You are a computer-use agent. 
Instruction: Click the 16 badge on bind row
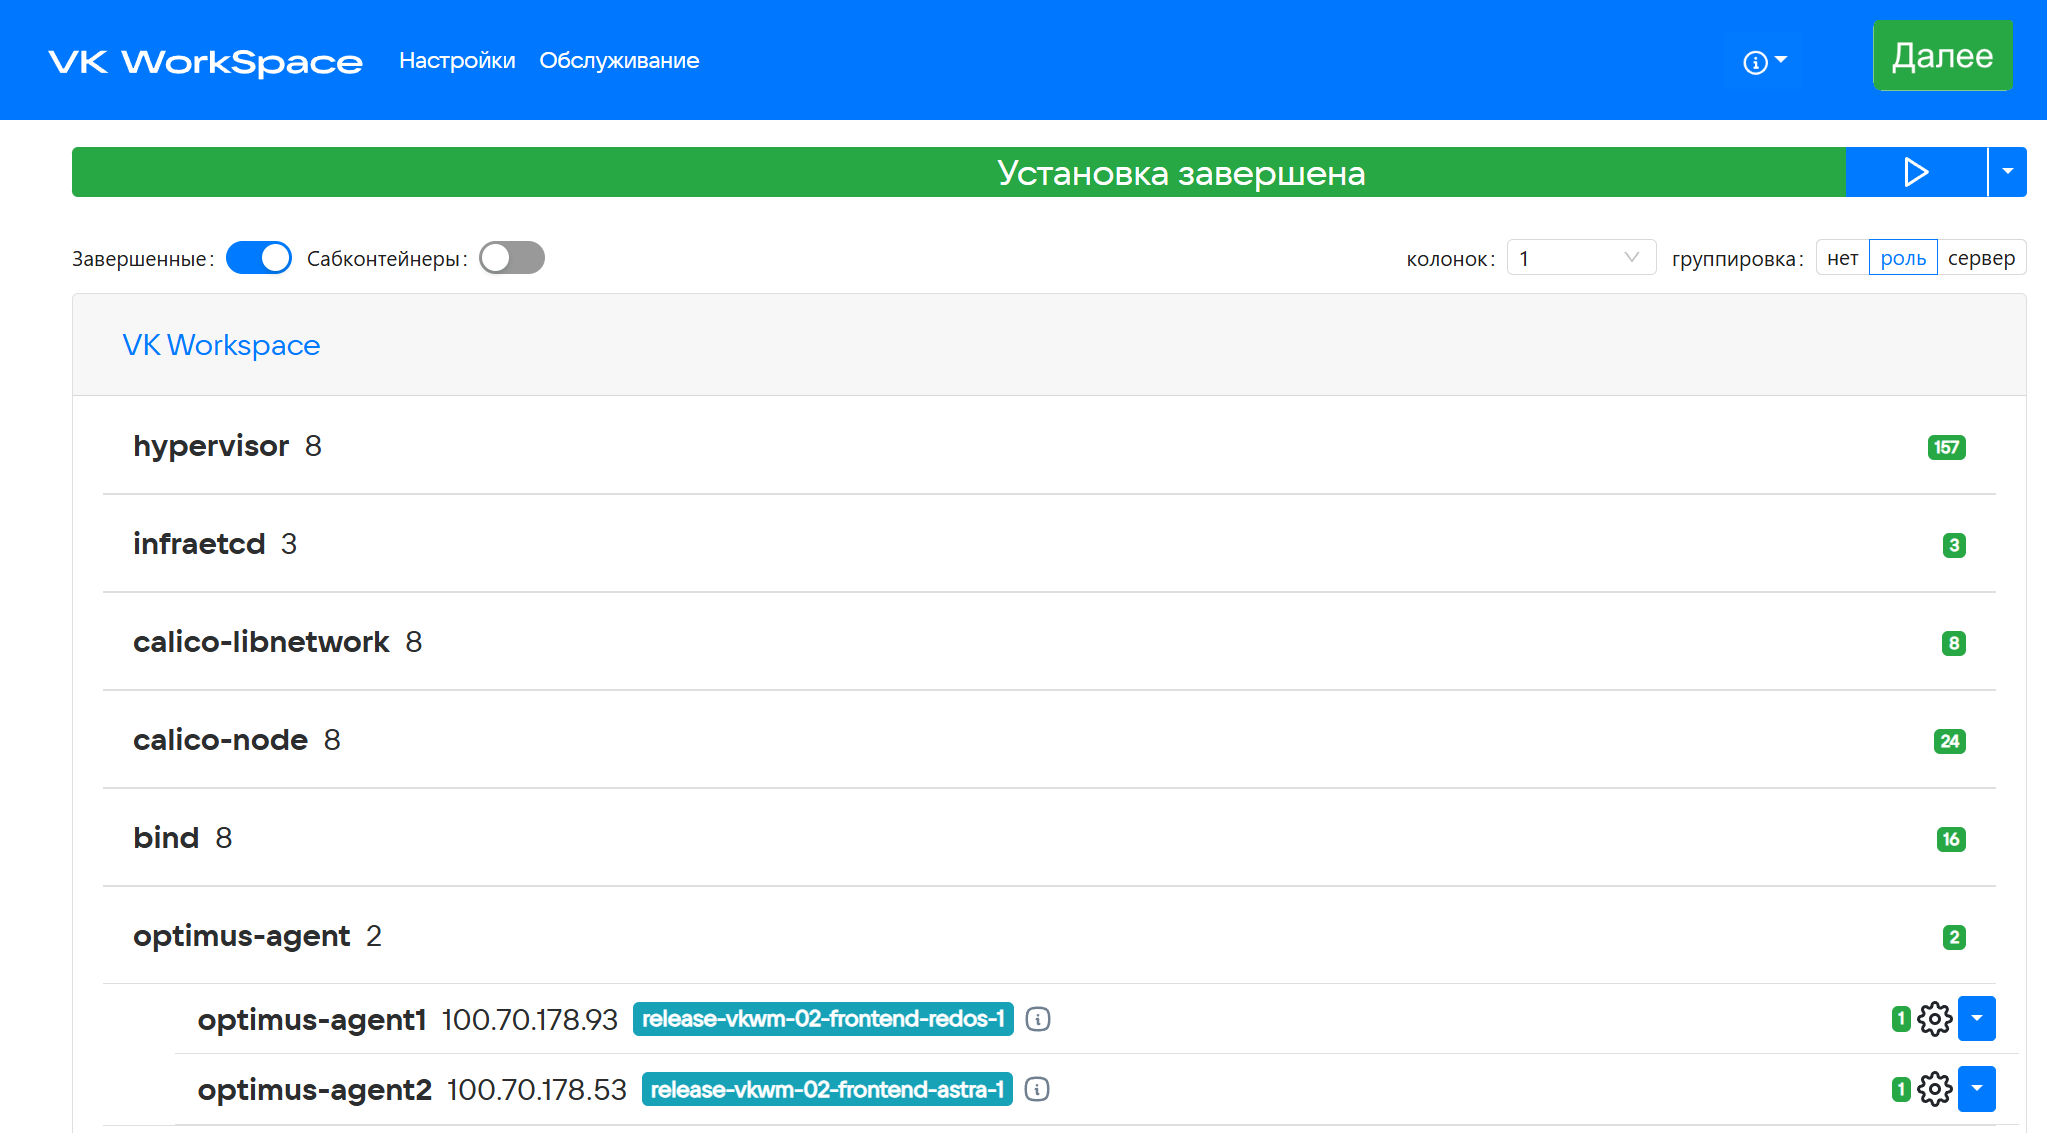(x=1951, y=839)
